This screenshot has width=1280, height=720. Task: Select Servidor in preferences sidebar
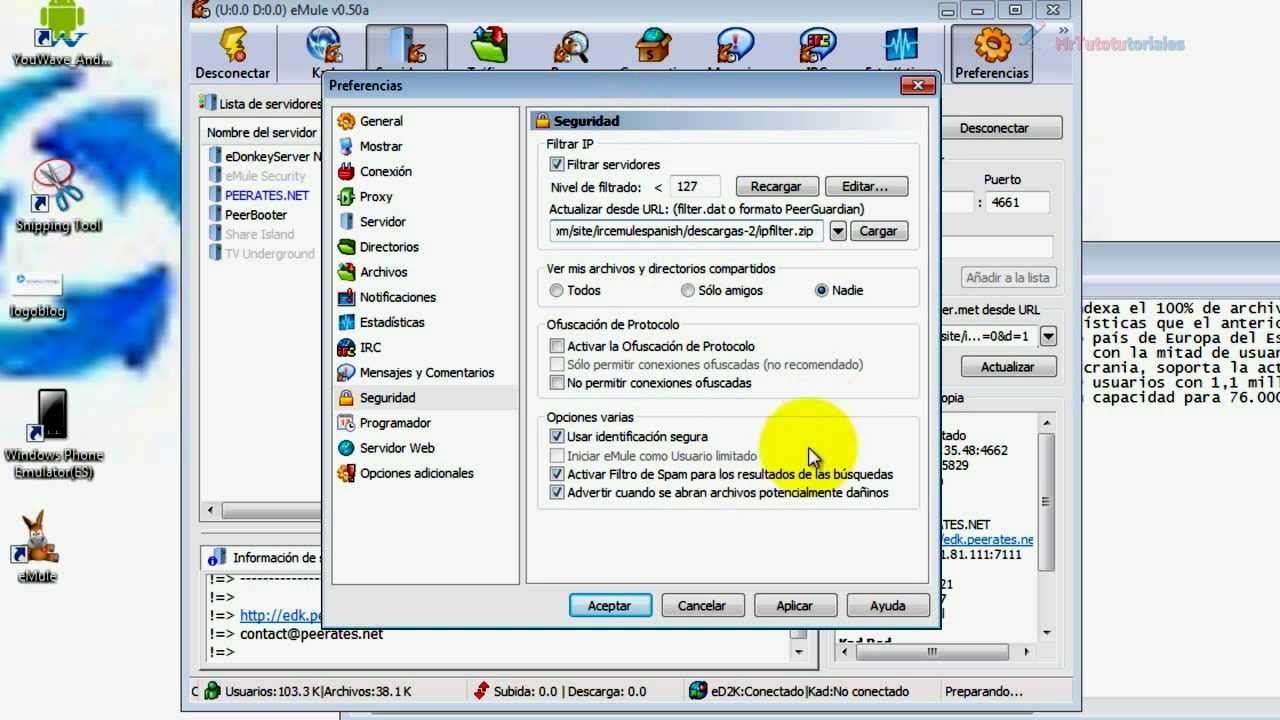(x=382, y=221)
